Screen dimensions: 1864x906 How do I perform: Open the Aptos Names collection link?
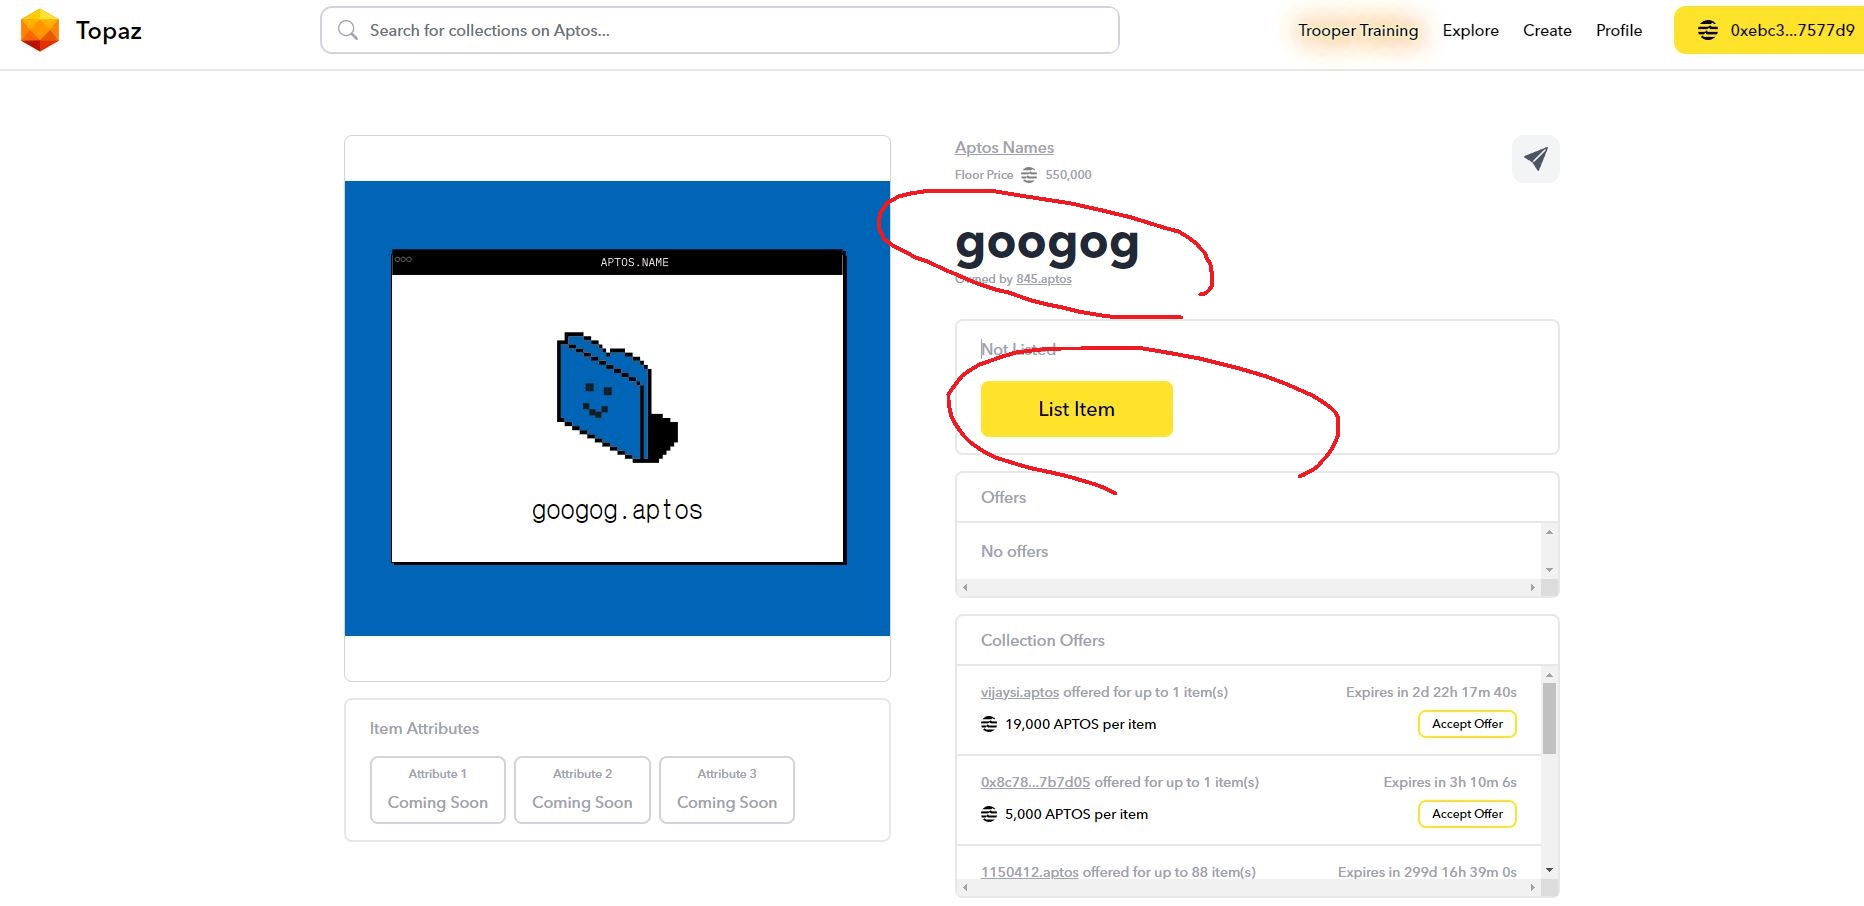coord(1004,147)
